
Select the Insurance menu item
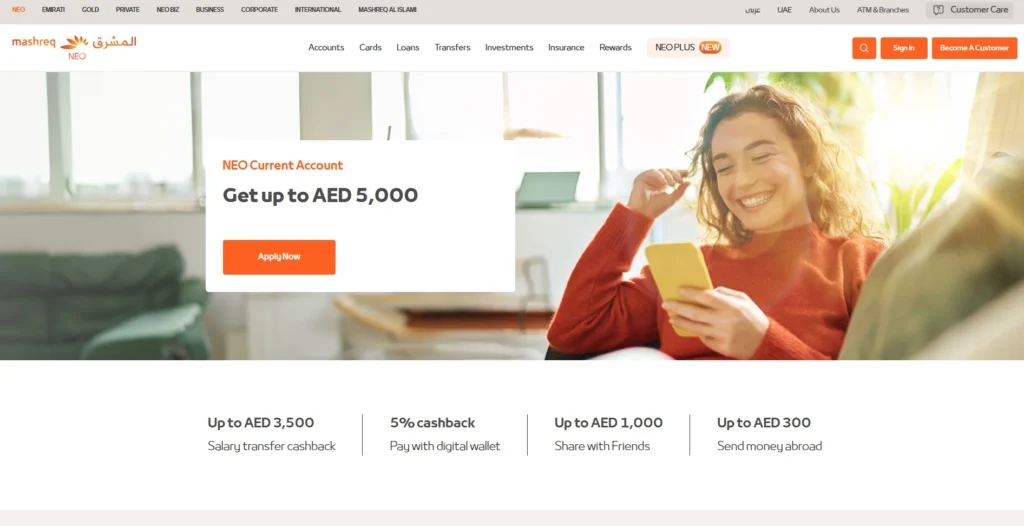click(x=566, y=48)
